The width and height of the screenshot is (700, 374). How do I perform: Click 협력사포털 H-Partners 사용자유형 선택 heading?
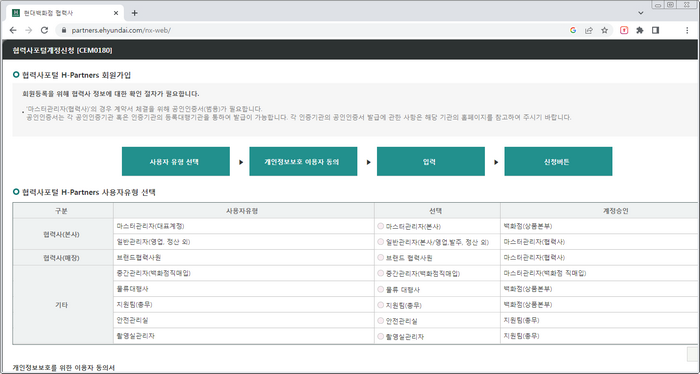89,192
